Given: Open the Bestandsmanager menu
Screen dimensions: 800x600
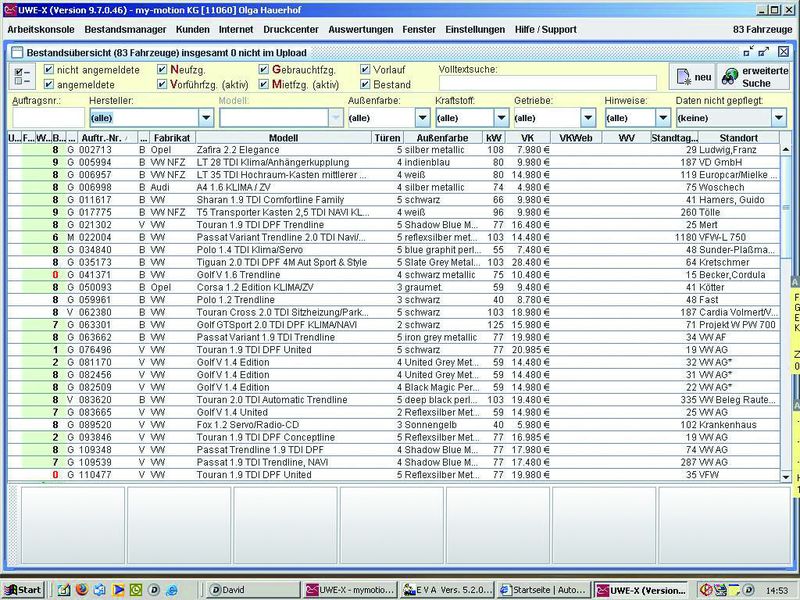Looking at the screenshot, I should click(x=126, y=30).
